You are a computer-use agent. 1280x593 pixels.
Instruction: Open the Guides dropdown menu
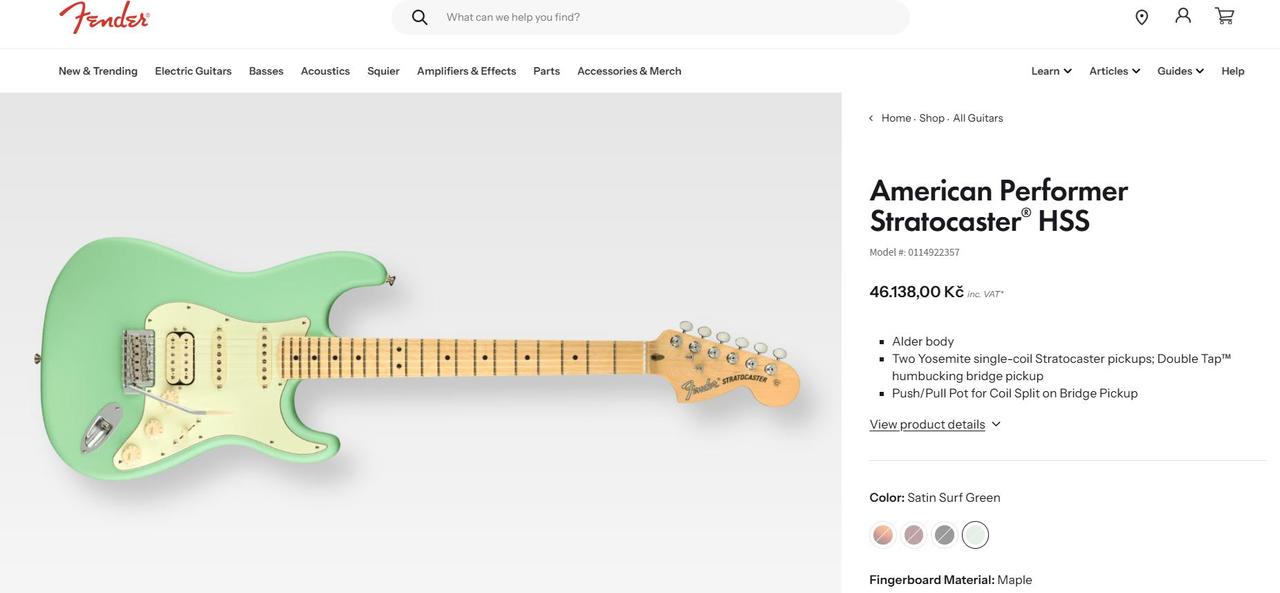pyautogui.click(x=1180, y=71)
